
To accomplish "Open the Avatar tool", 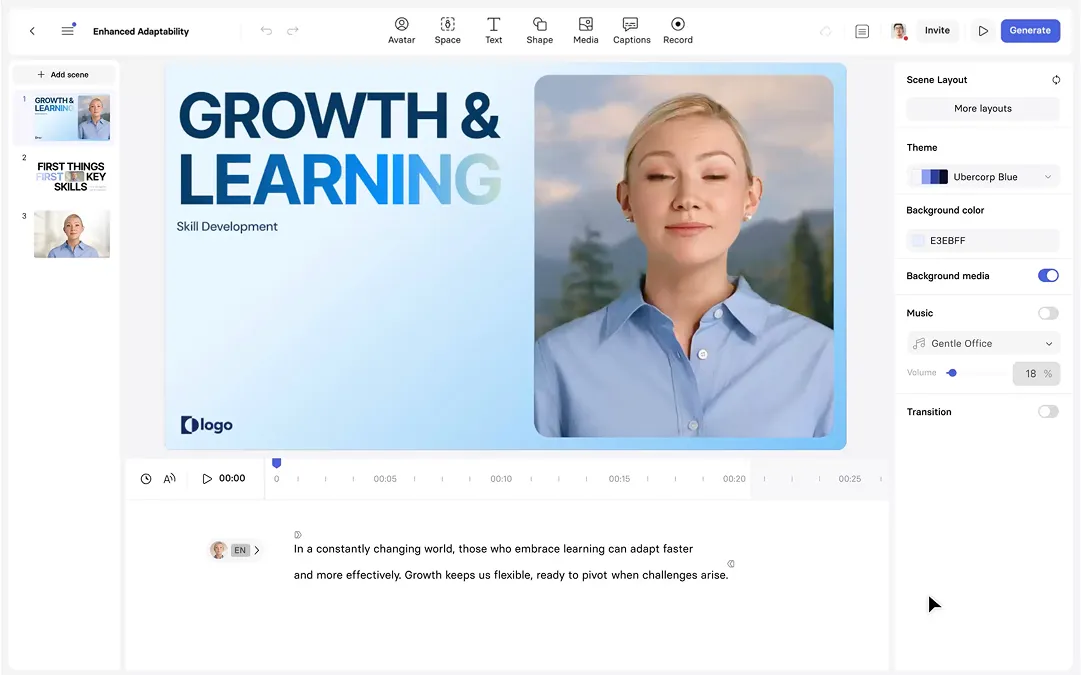I will tap(401, 30).
